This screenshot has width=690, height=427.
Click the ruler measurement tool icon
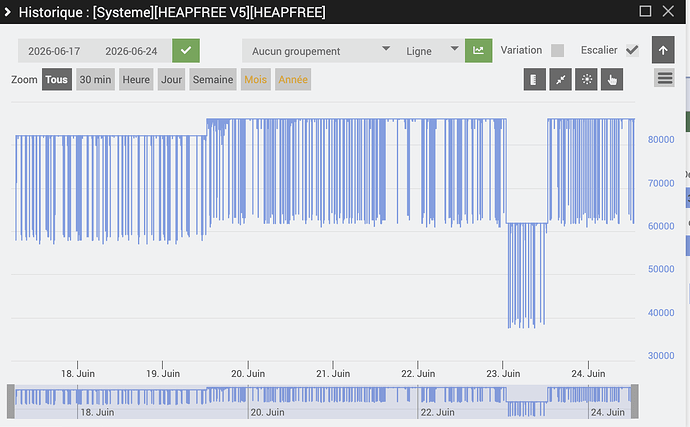[x=535, y=80]
